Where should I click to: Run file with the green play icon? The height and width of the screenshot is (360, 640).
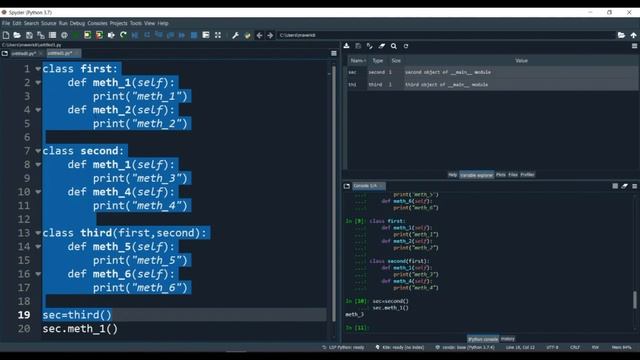coord(76,36)
